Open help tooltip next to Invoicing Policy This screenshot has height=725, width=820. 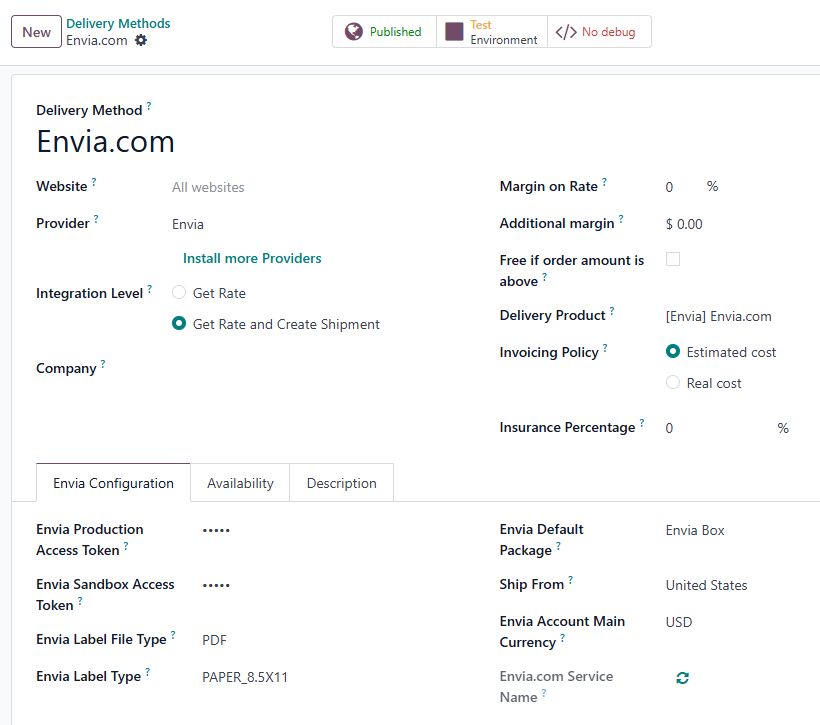[x=605, y=347]
